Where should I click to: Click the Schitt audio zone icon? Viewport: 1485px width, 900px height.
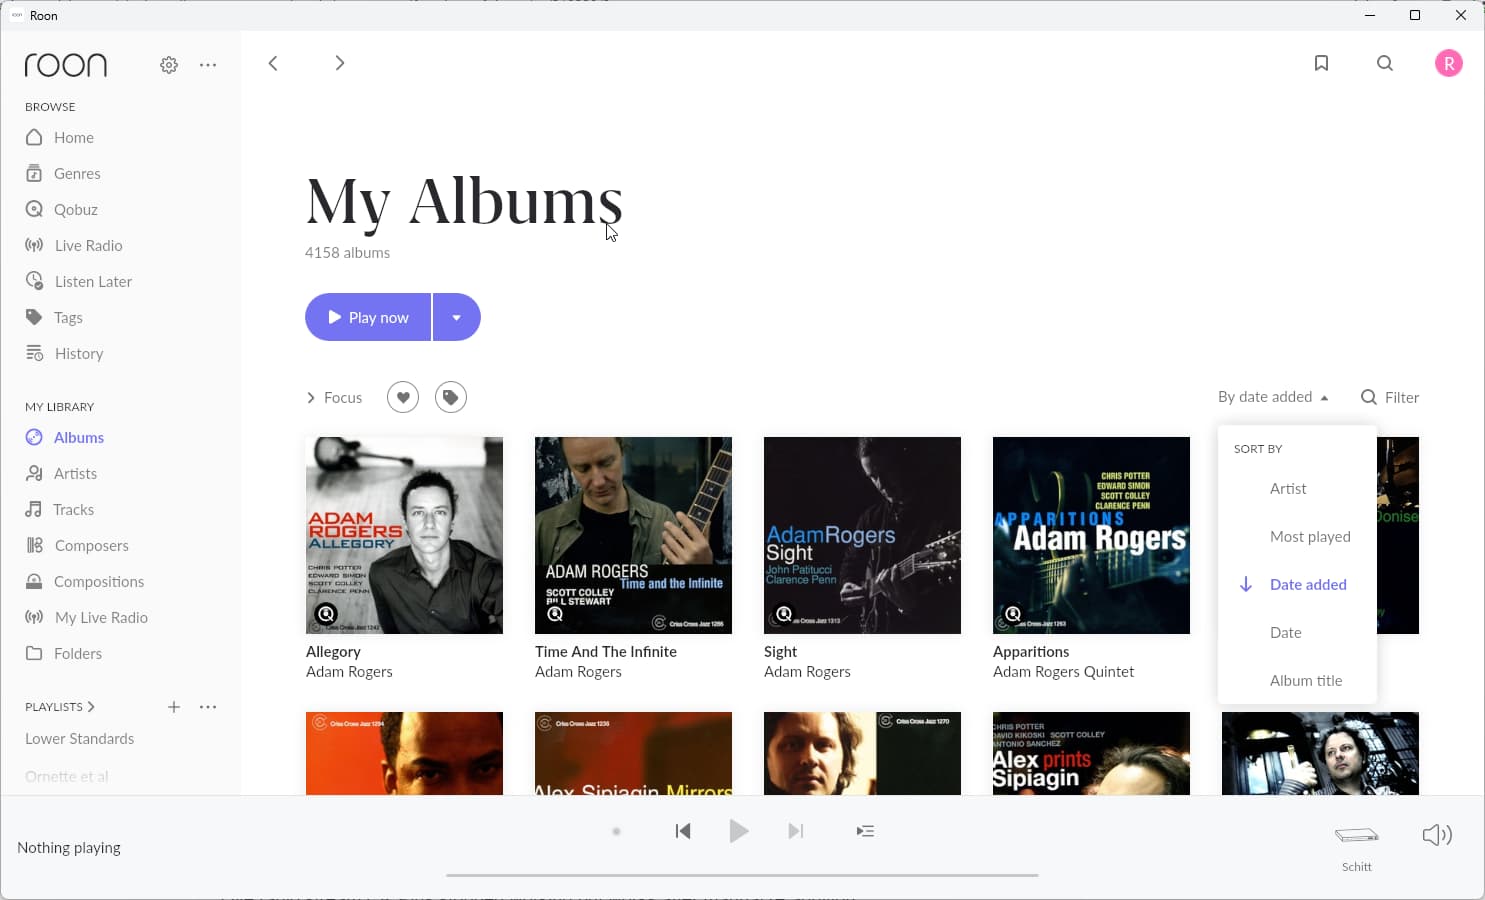[x=1356, y=835]
